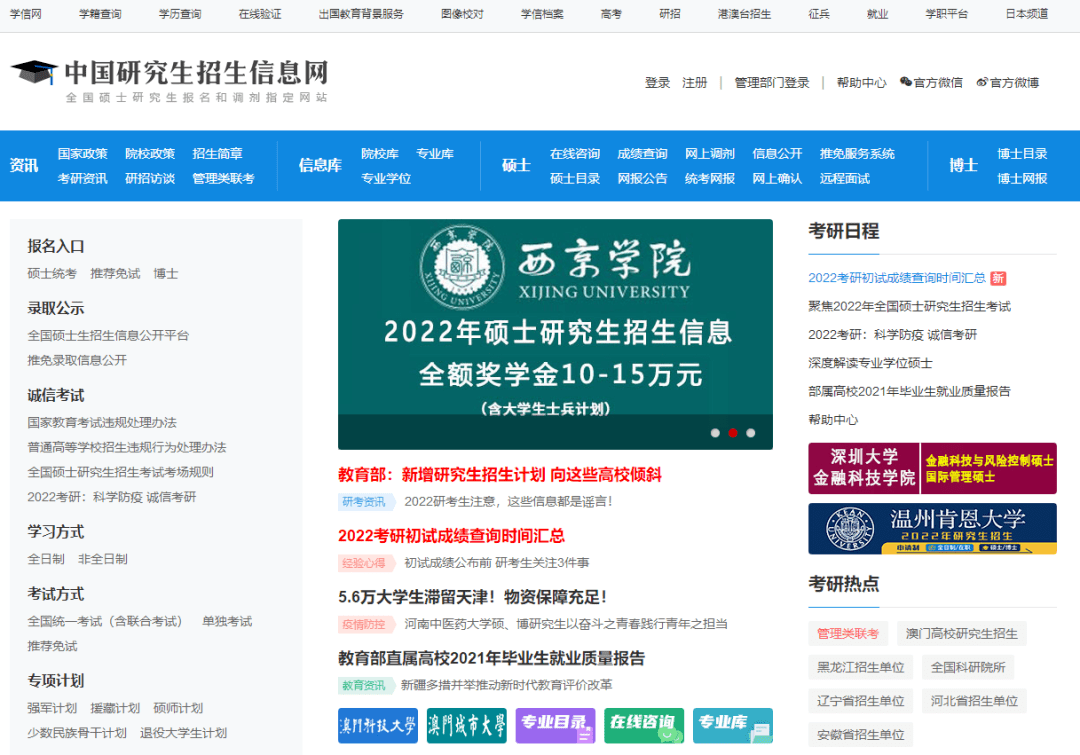Open 管理类联考 in the blue nav
Viewport: 1080px width, 755px height.
[223, 178]
